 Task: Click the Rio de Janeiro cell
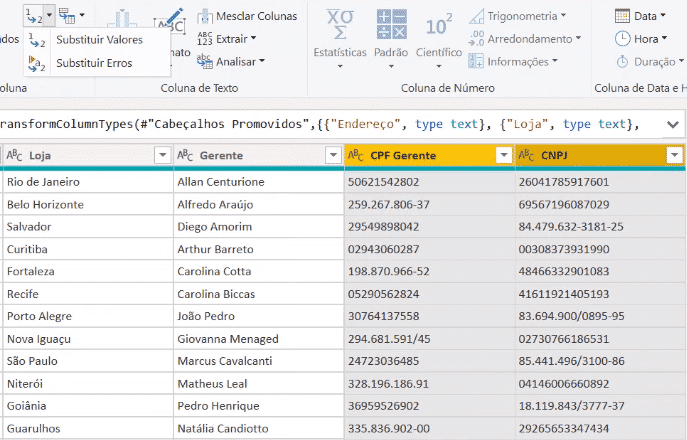click(88, 182)
